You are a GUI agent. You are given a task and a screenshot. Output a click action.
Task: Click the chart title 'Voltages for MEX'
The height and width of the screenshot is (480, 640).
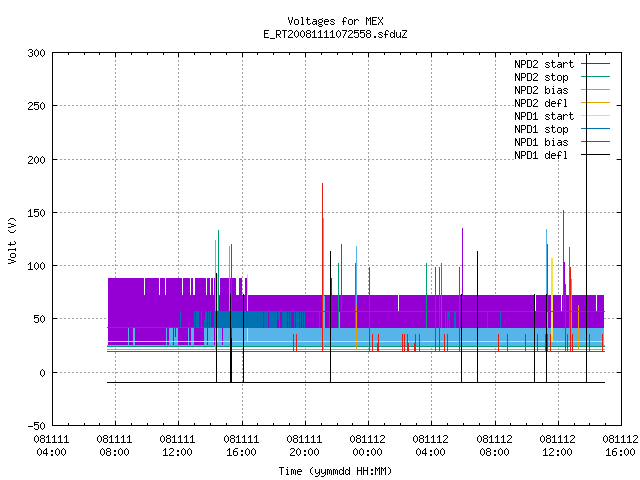pos(335,21)
